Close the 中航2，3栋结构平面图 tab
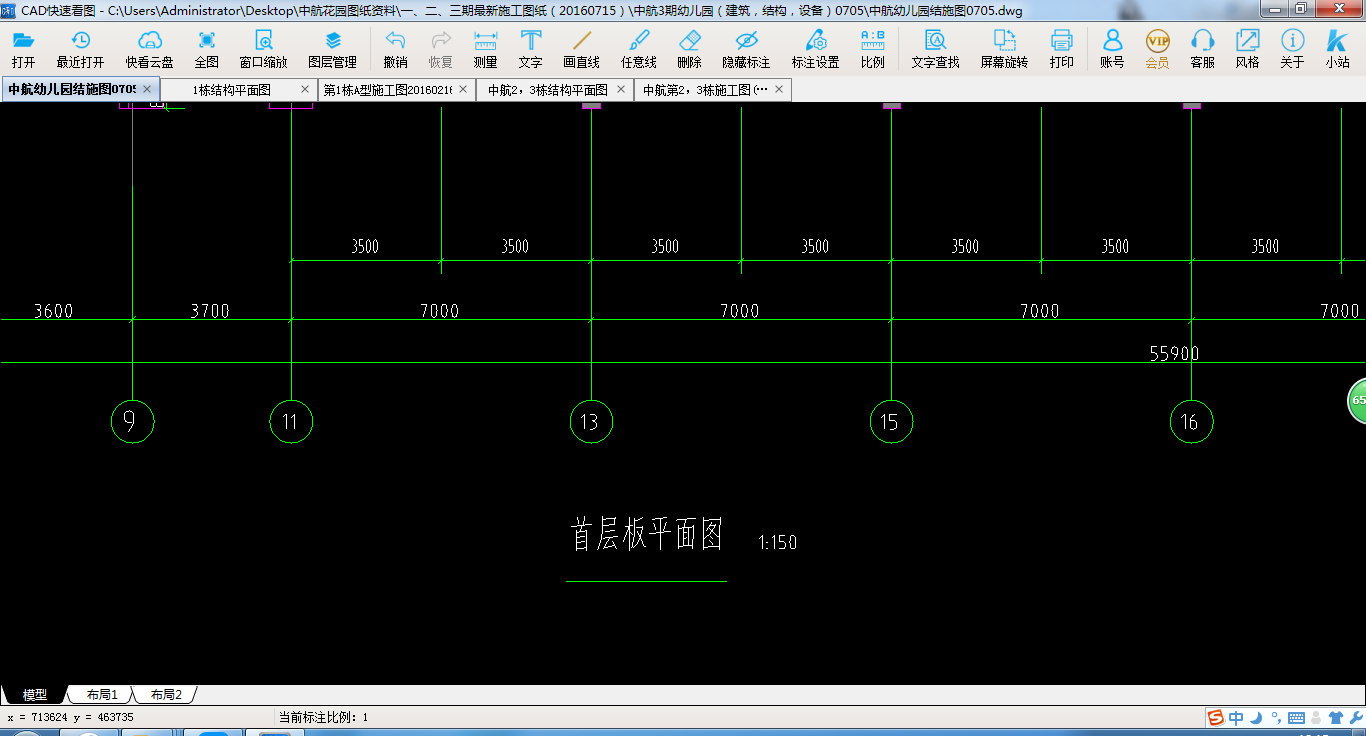 (x=621, y=89)
